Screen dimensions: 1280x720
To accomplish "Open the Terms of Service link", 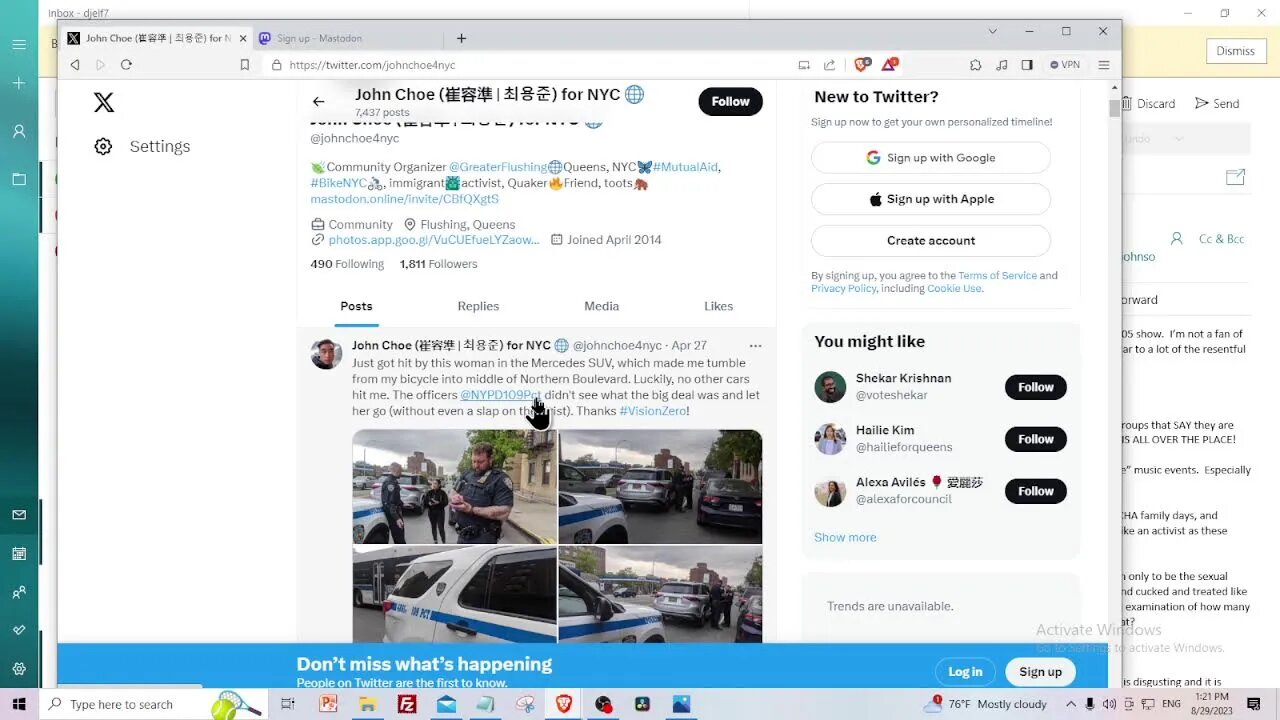I will coord(997,276).
